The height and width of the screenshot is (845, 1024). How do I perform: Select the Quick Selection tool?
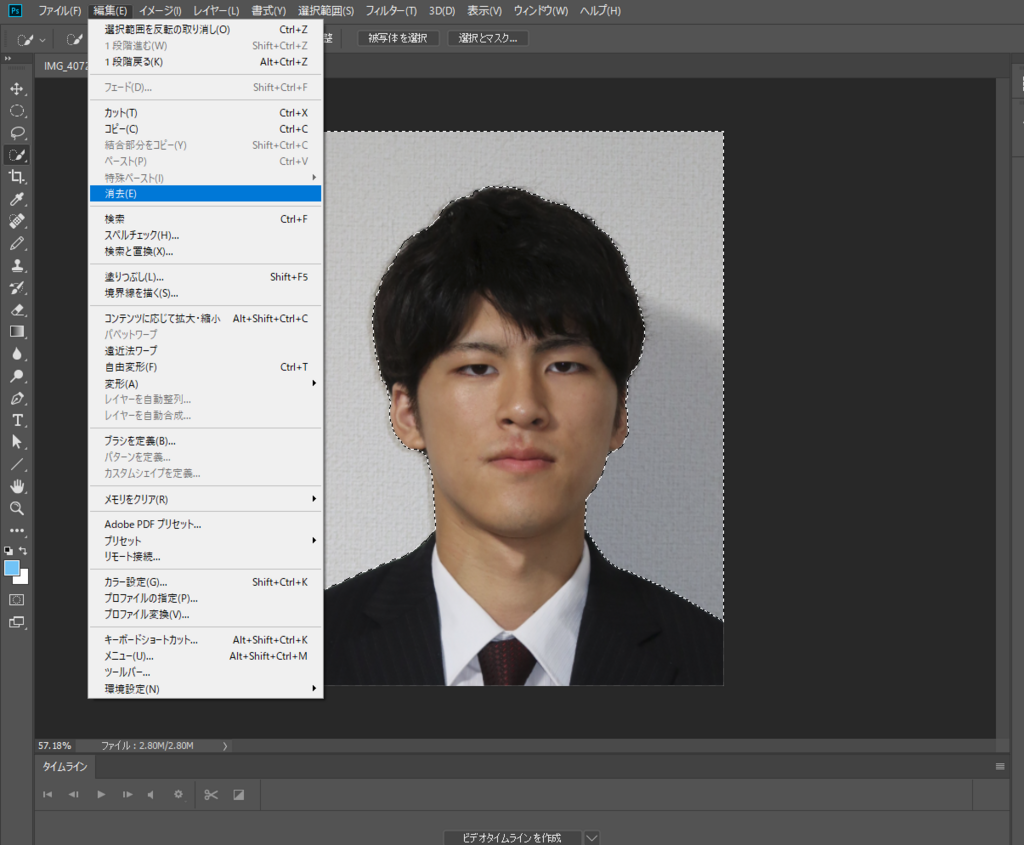click(17, 155)
